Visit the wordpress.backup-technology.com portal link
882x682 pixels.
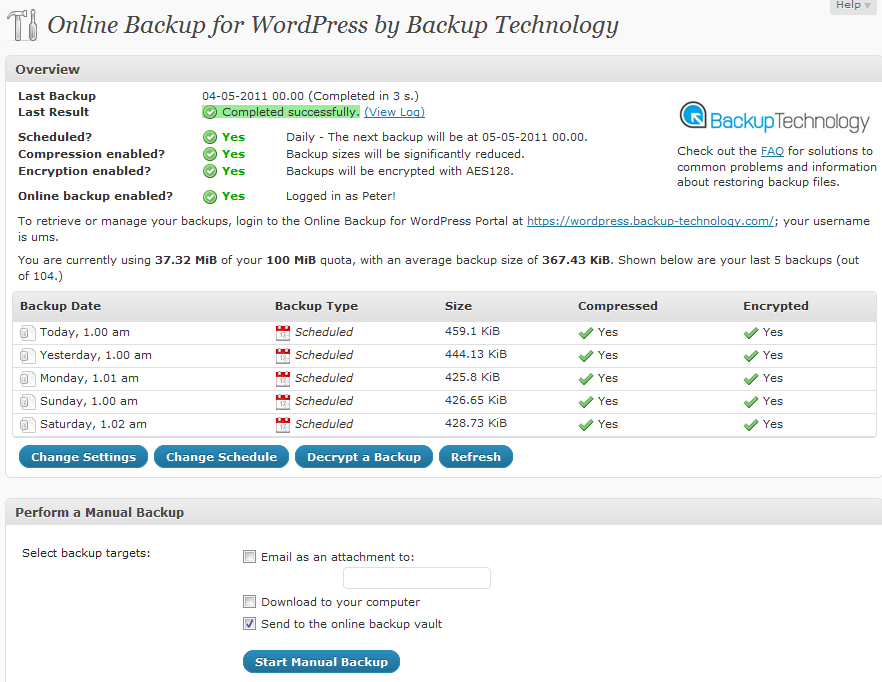(650, 221)
